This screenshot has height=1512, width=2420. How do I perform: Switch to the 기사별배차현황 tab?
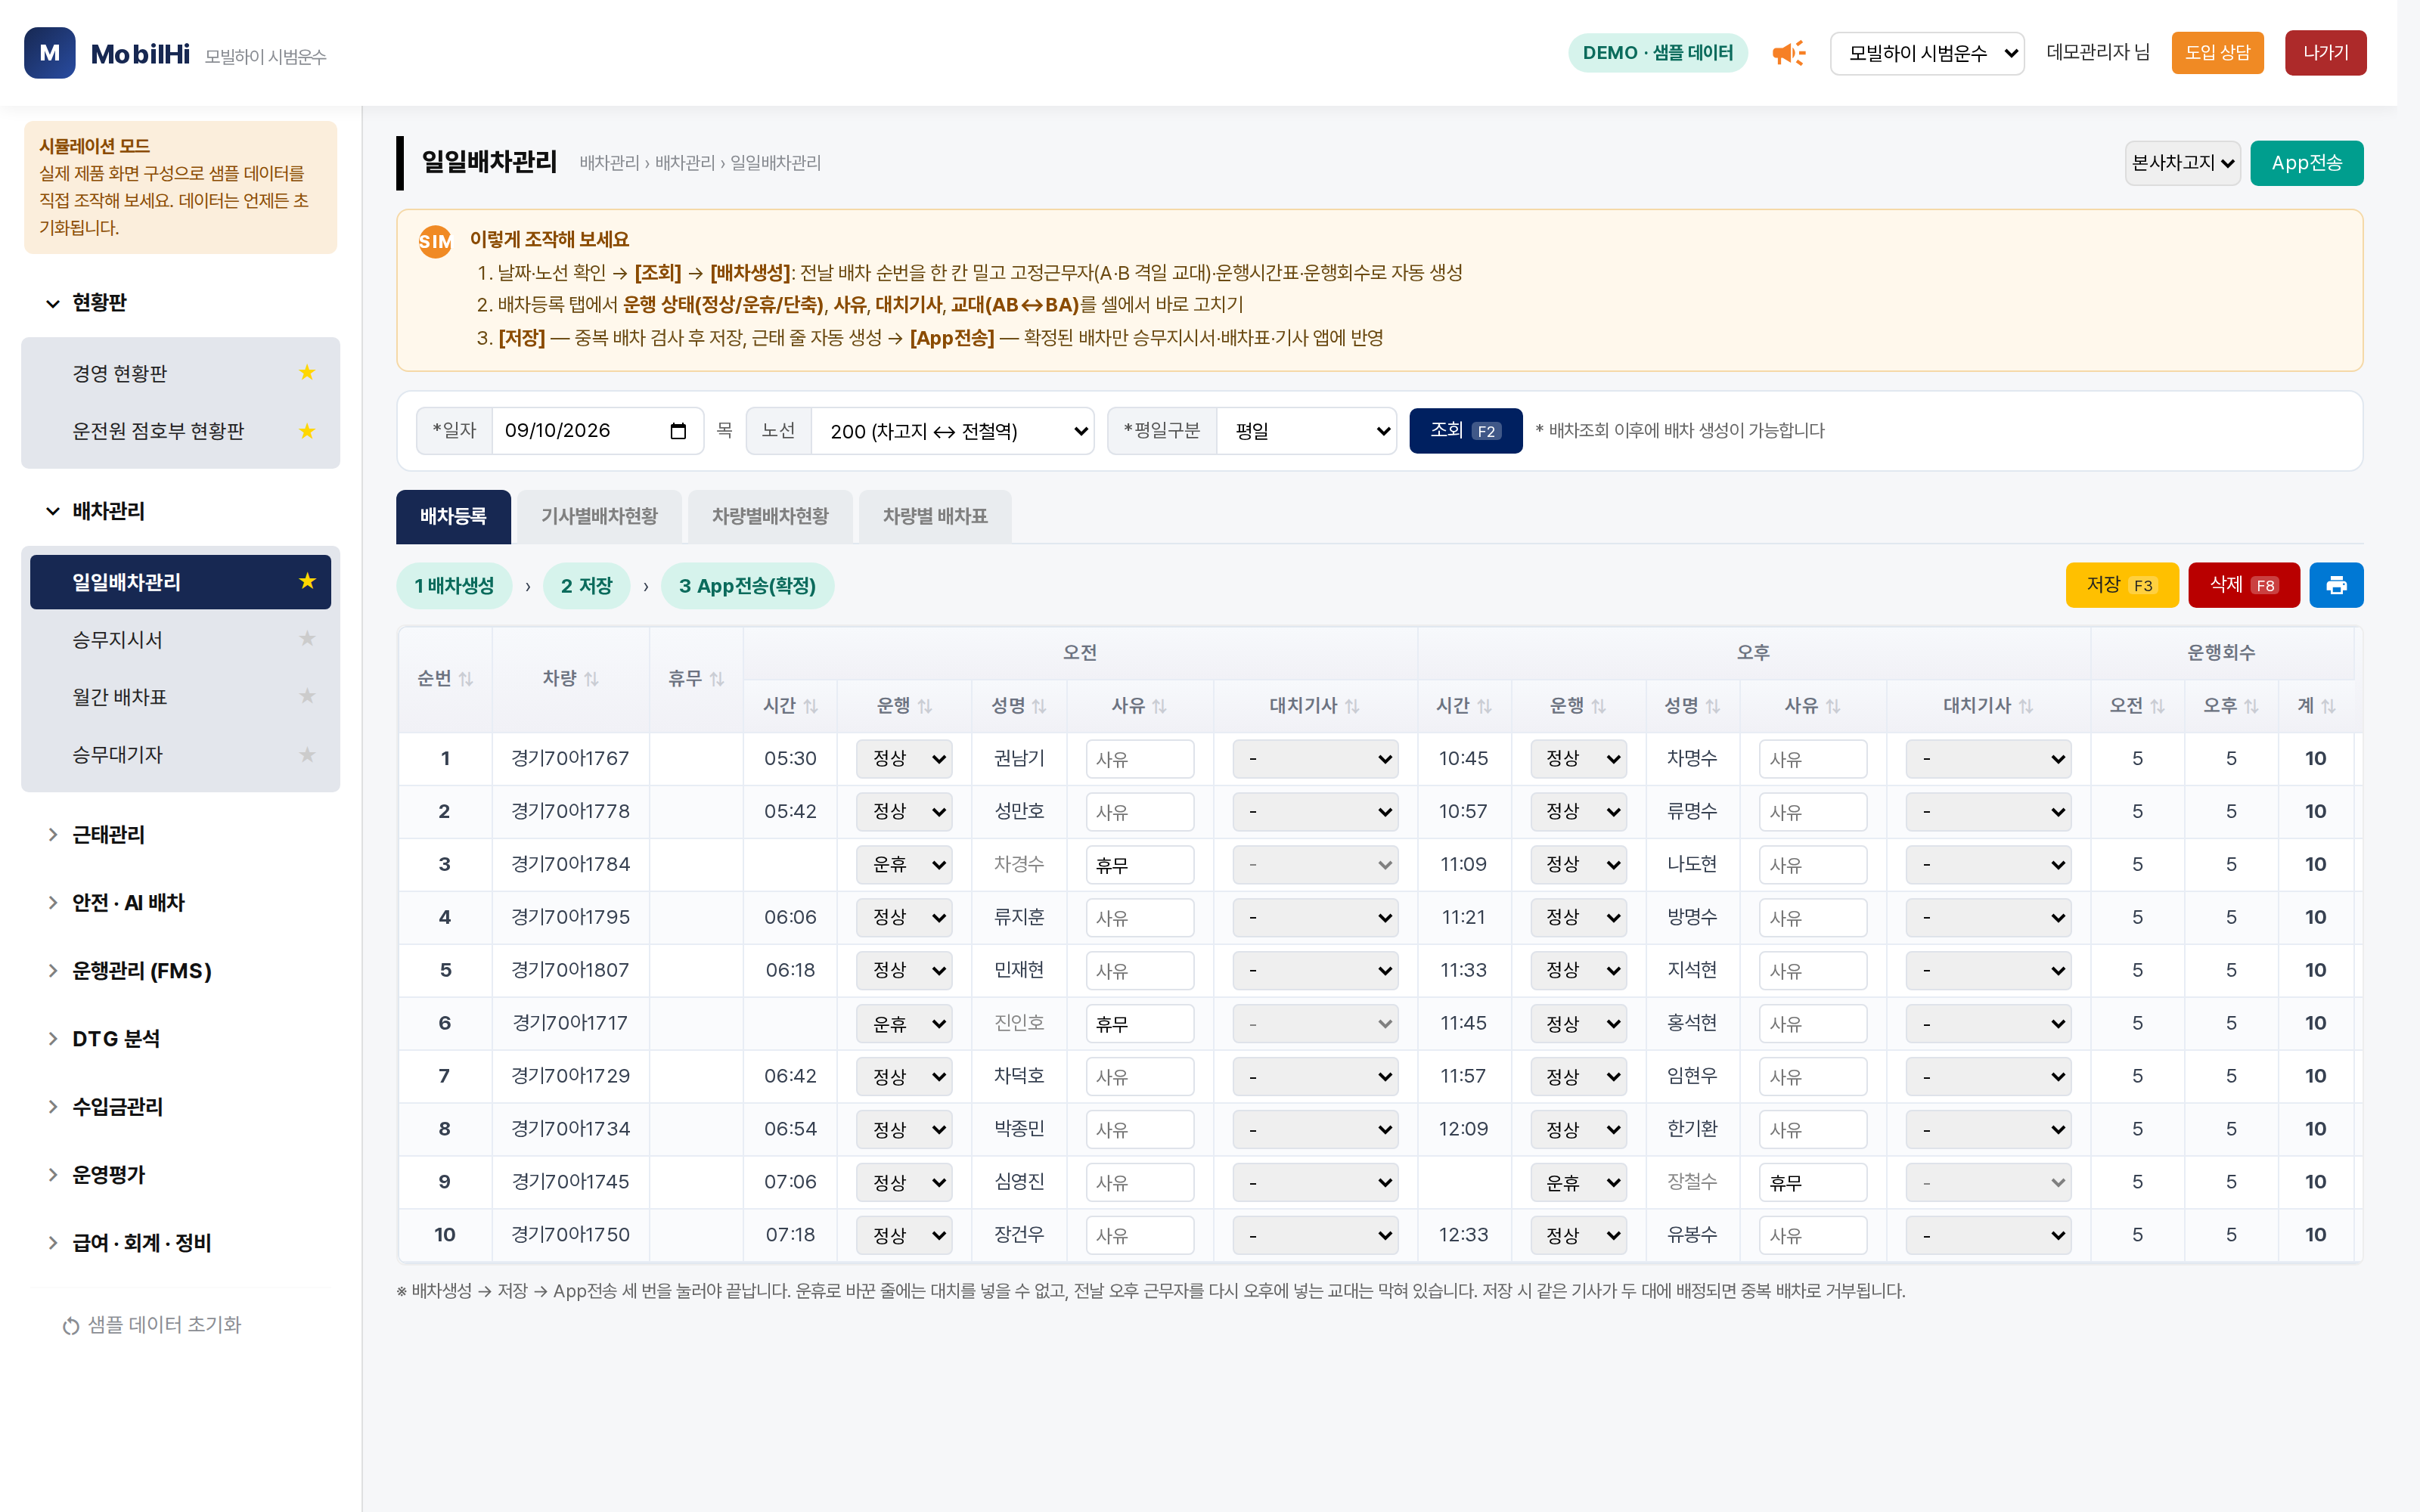tap(599, 517)
